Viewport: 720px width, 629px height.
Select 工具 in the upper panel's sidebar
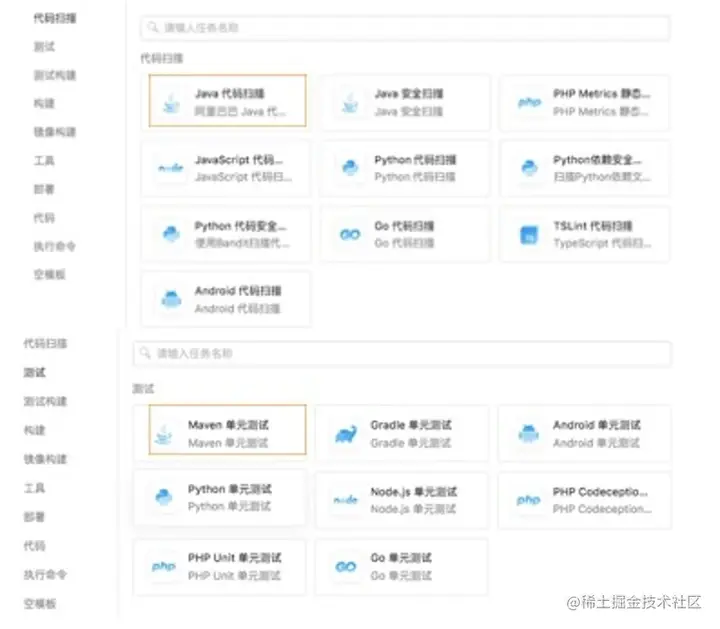45,161
